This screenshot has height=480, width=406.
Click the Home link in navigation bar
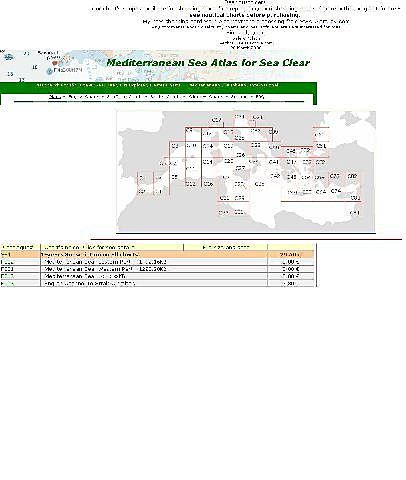tap(53, 97)
